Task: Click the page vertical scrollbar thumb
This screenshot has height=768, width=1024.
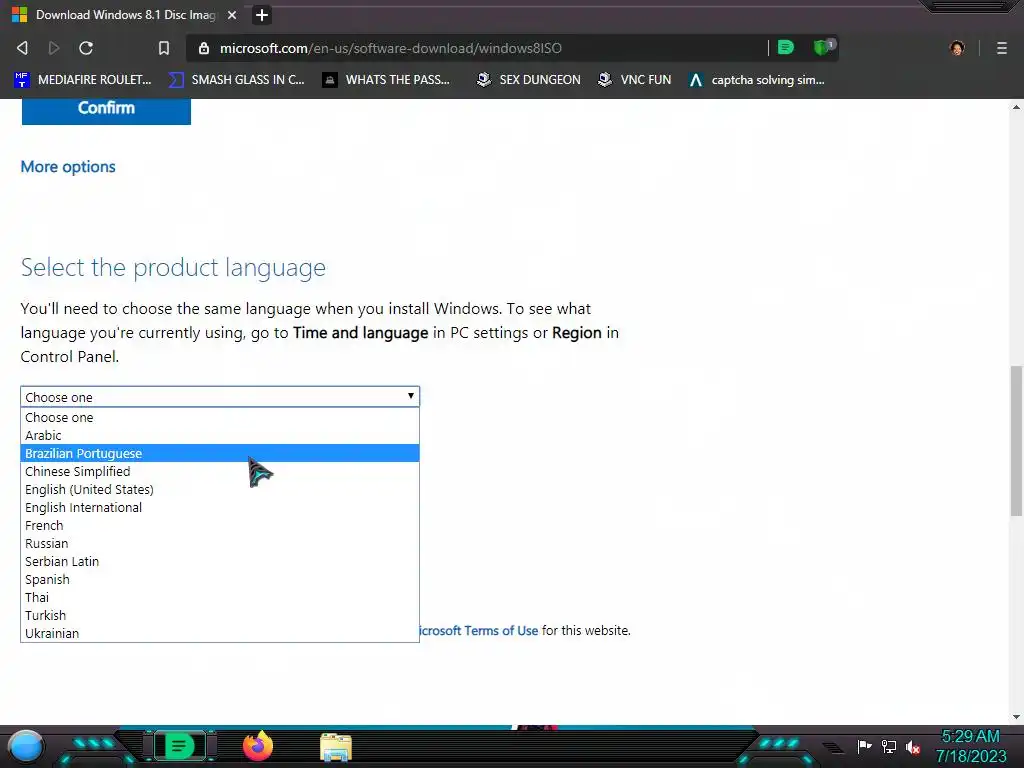Action: click(1016, 441)
